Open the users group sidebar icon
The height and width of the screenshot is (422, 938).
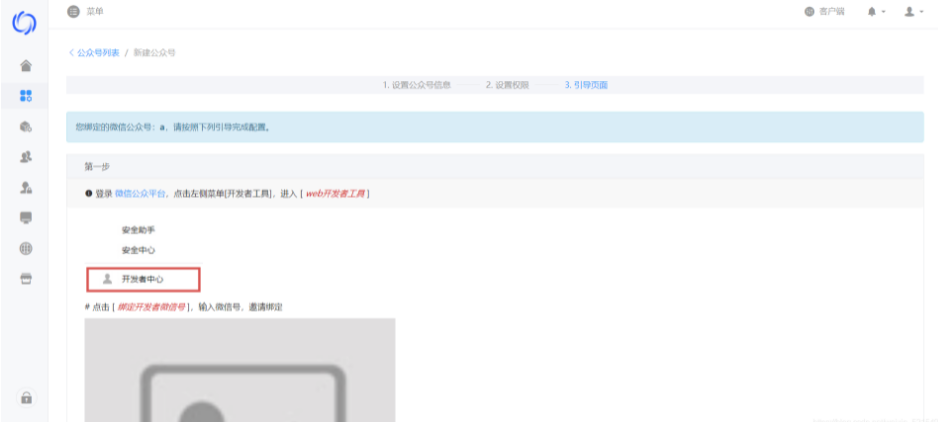point(26,157)
